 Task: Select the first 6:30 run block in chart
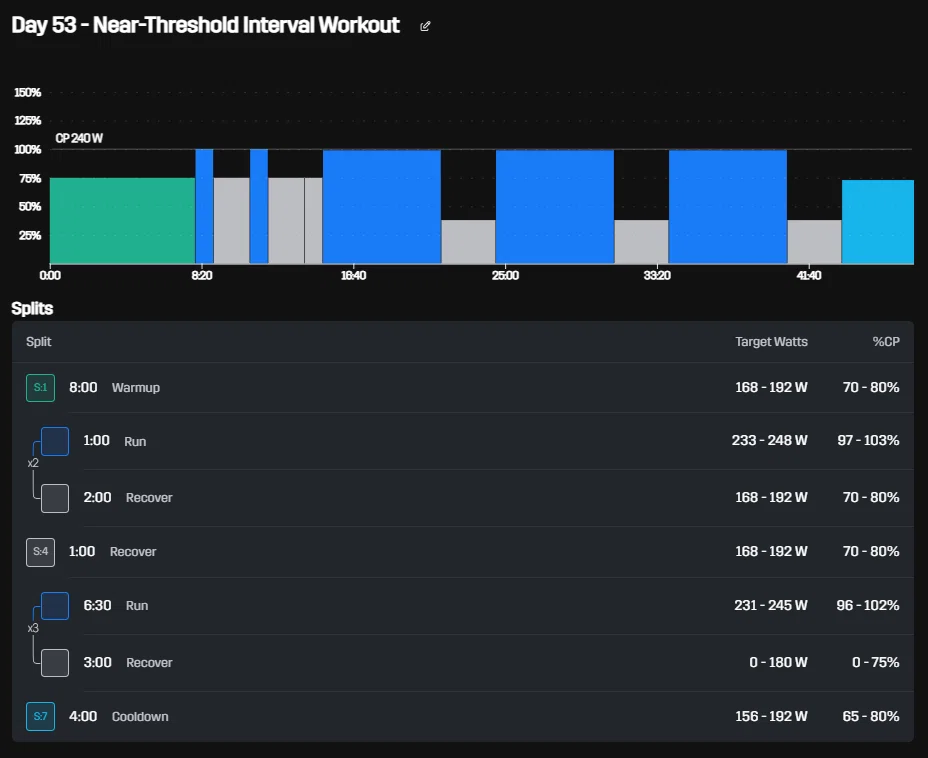click(x=382, y=207)
